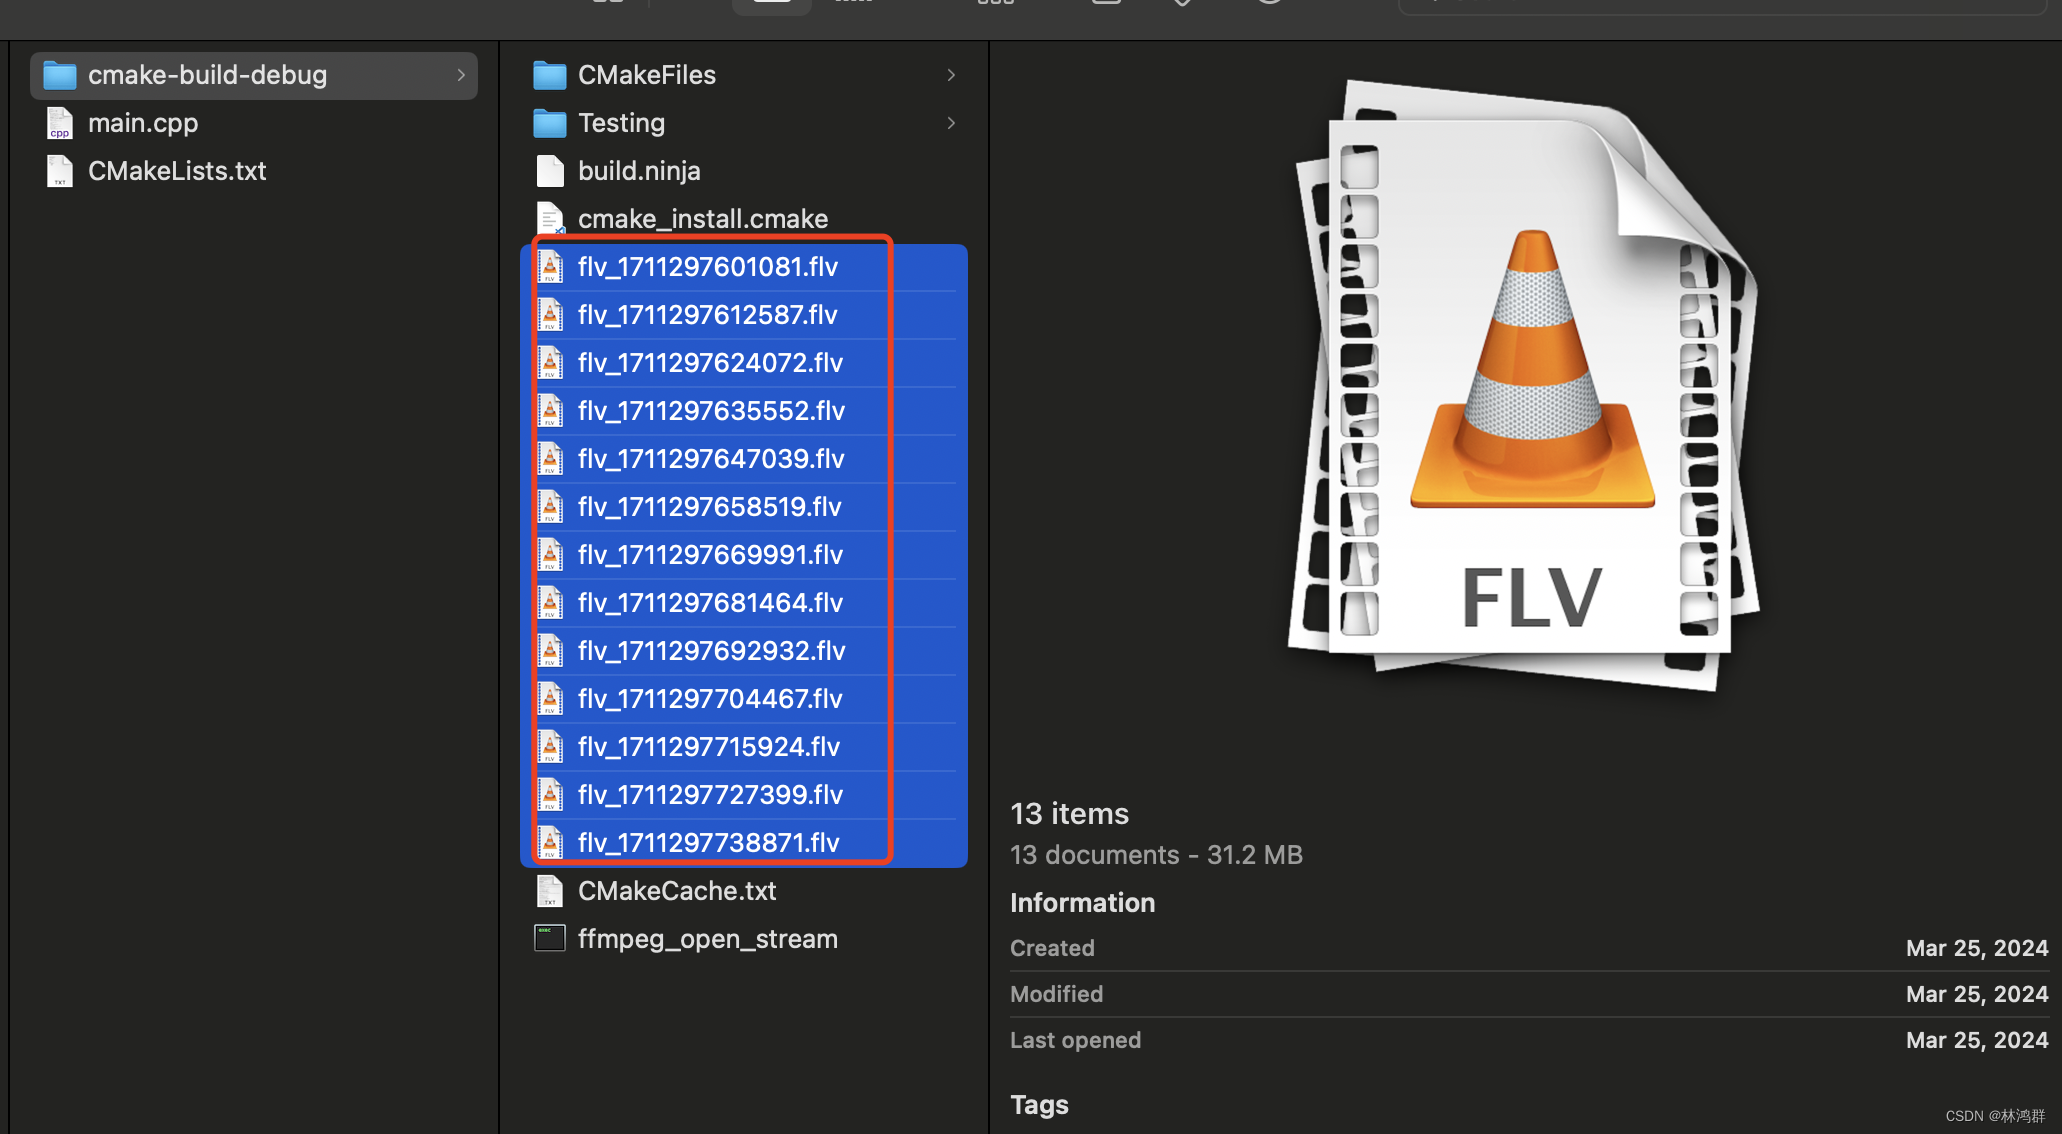Select CMakeLists.txt file name
Screen dimensions: 2062x1134
click(177, 171)
